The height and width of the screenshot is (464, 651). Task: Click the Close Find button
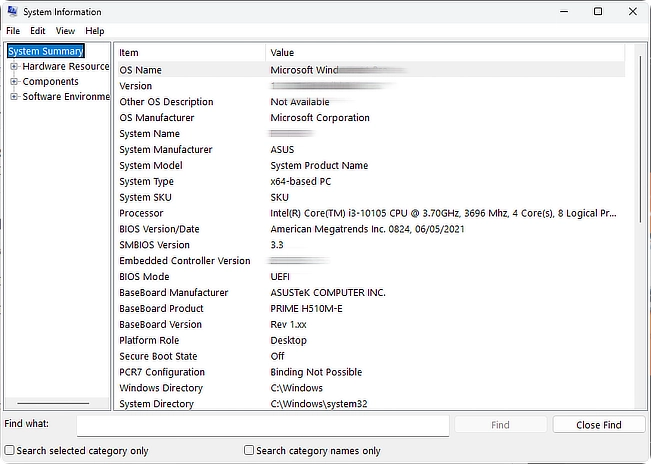[x=599, y=425]
